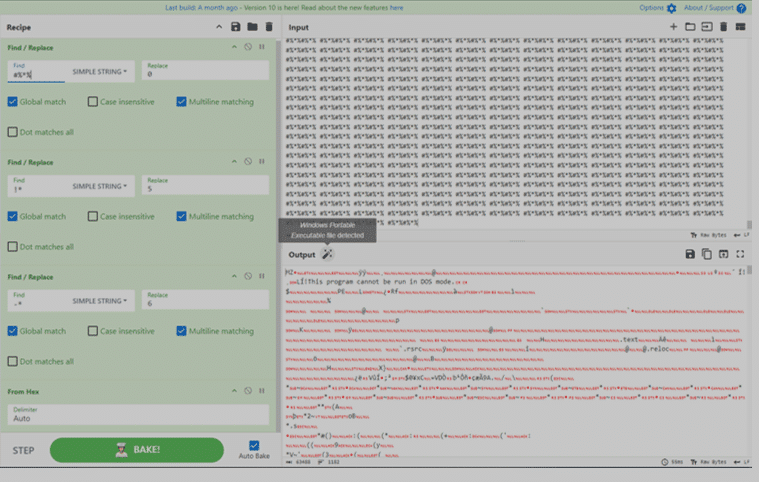Replace input with output icon
Image resolution: width=759 pixels, height=482 pixels.
point(724,254)
